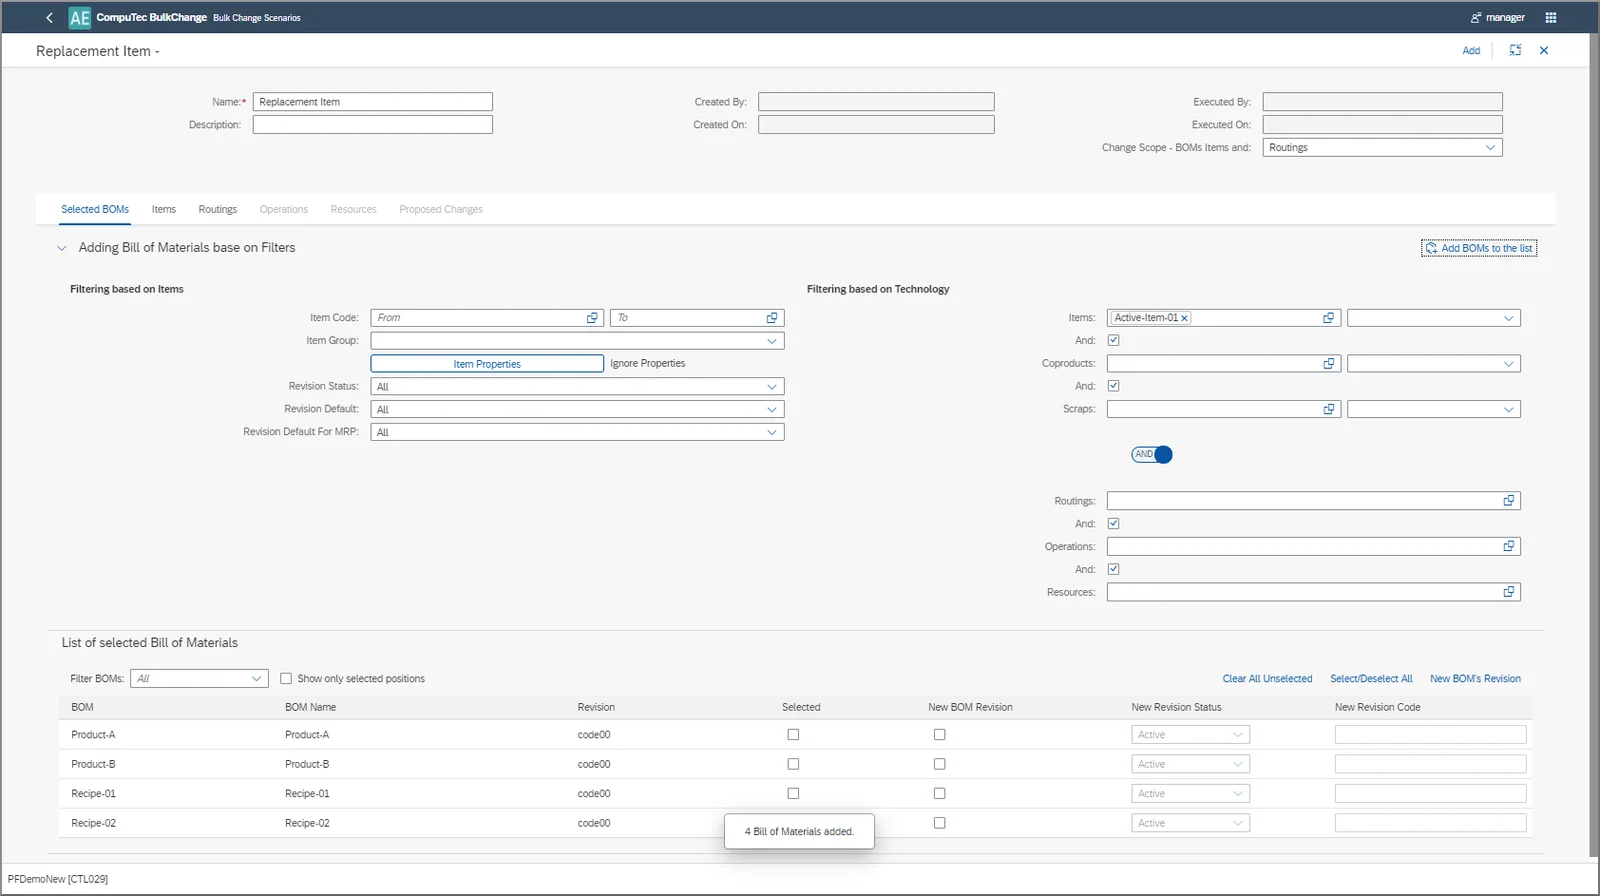Select the Recipe-01 BOM checkbox
This screenshot has width=1600, height=896.
click(793, 794)
